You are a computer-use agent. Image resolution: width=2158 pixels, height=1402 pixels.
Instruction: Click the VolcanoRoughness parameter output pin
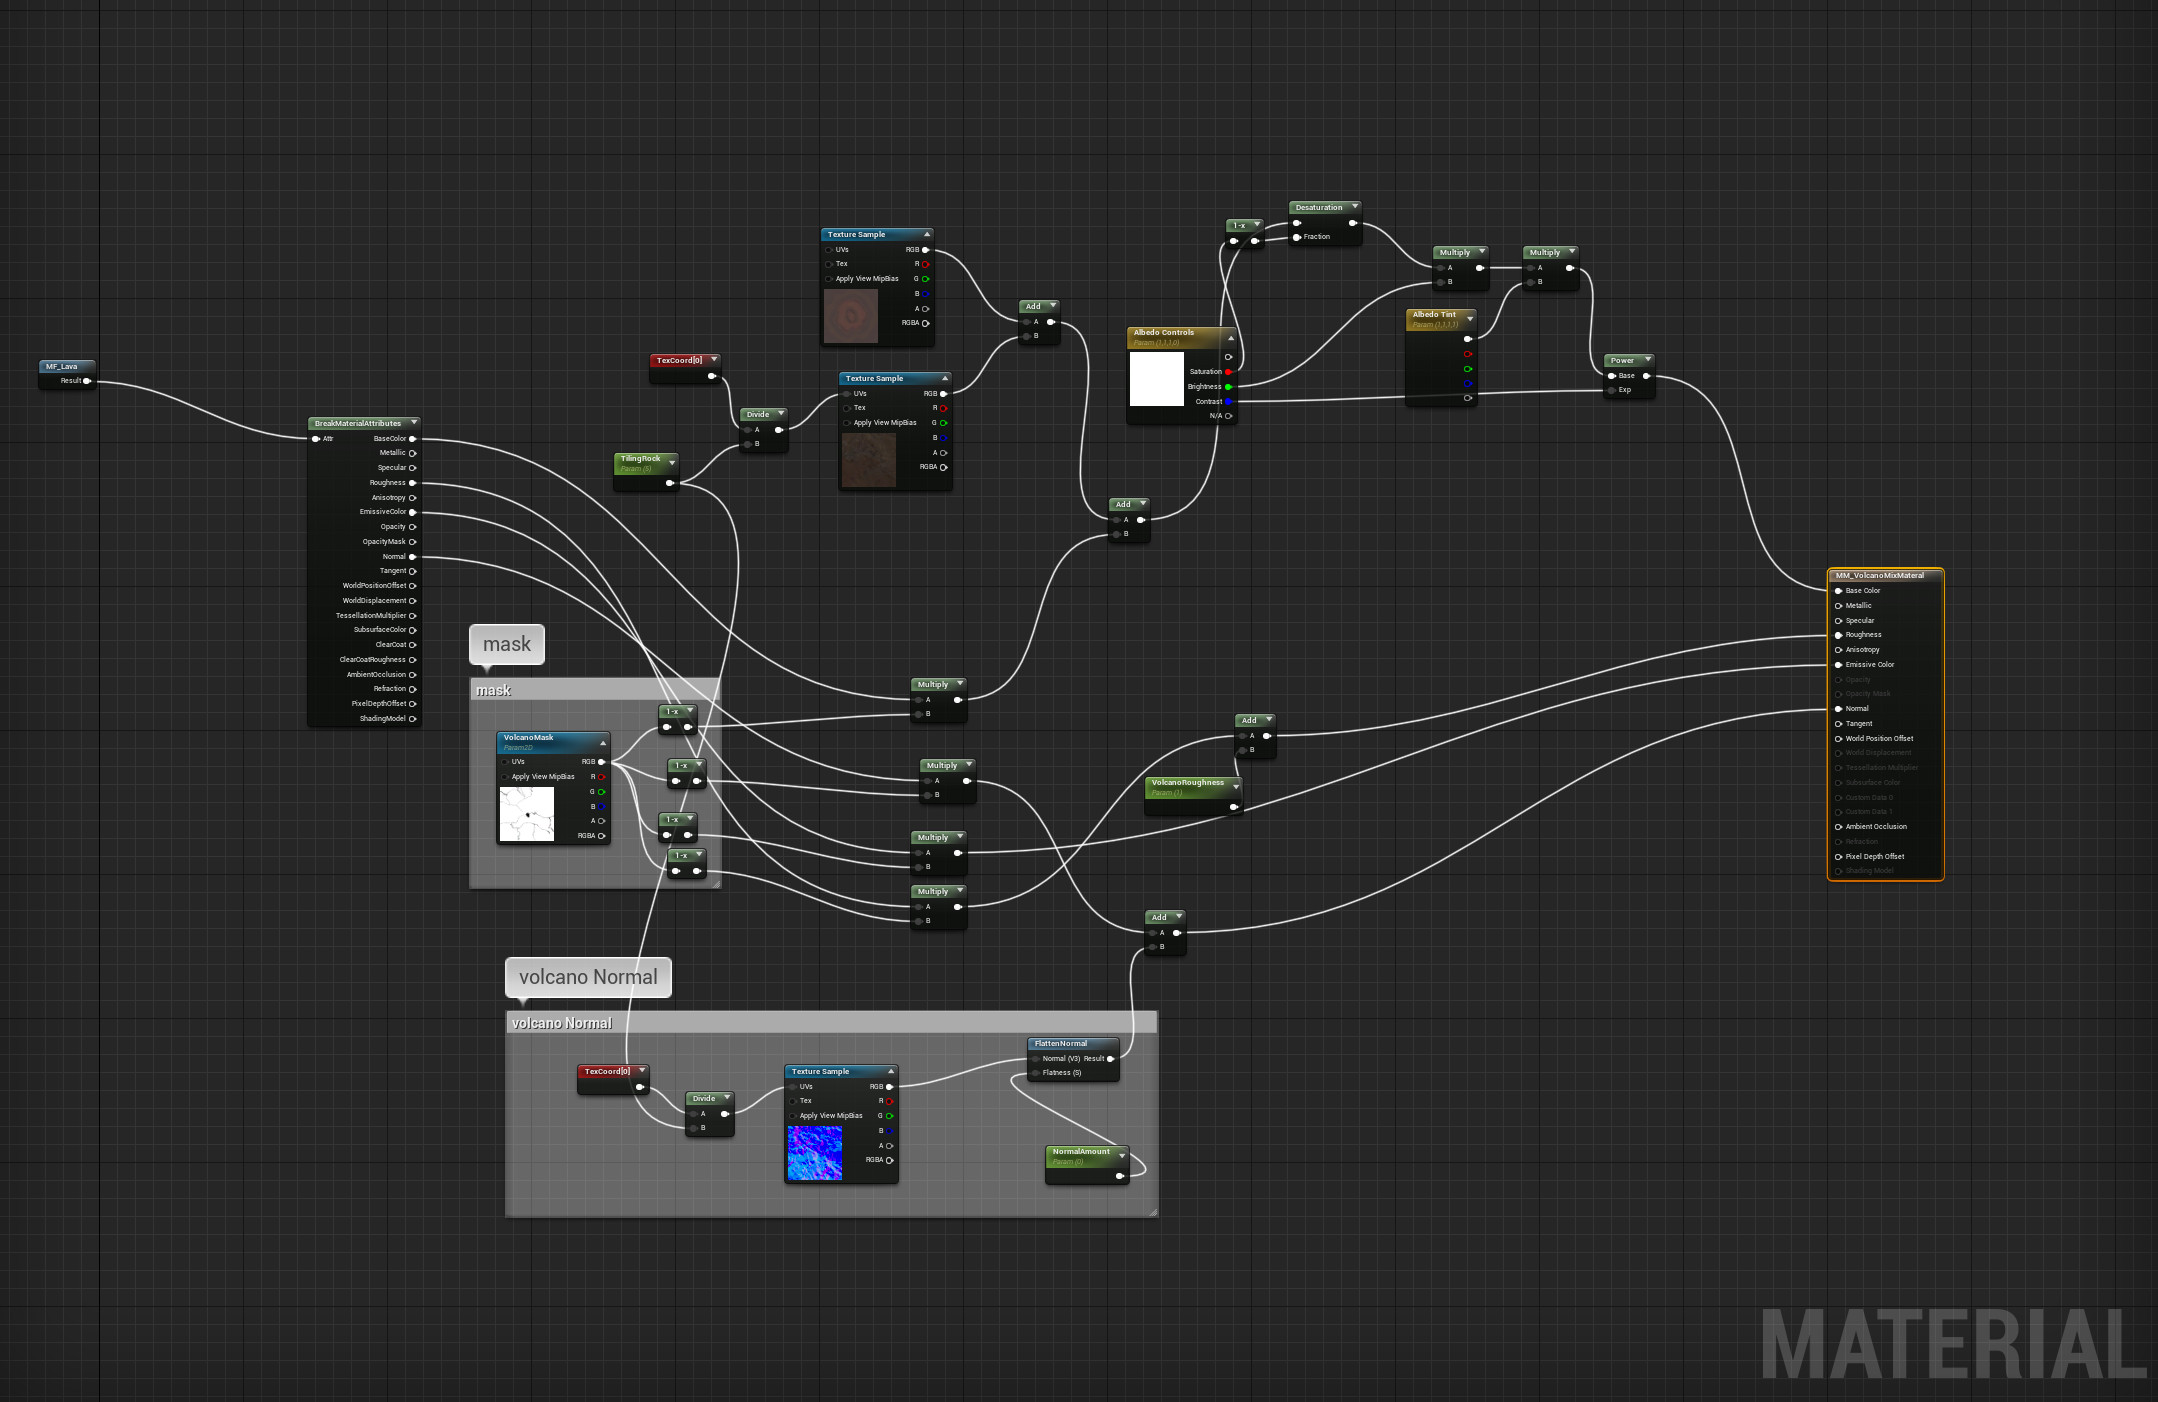pos(1233,807)
